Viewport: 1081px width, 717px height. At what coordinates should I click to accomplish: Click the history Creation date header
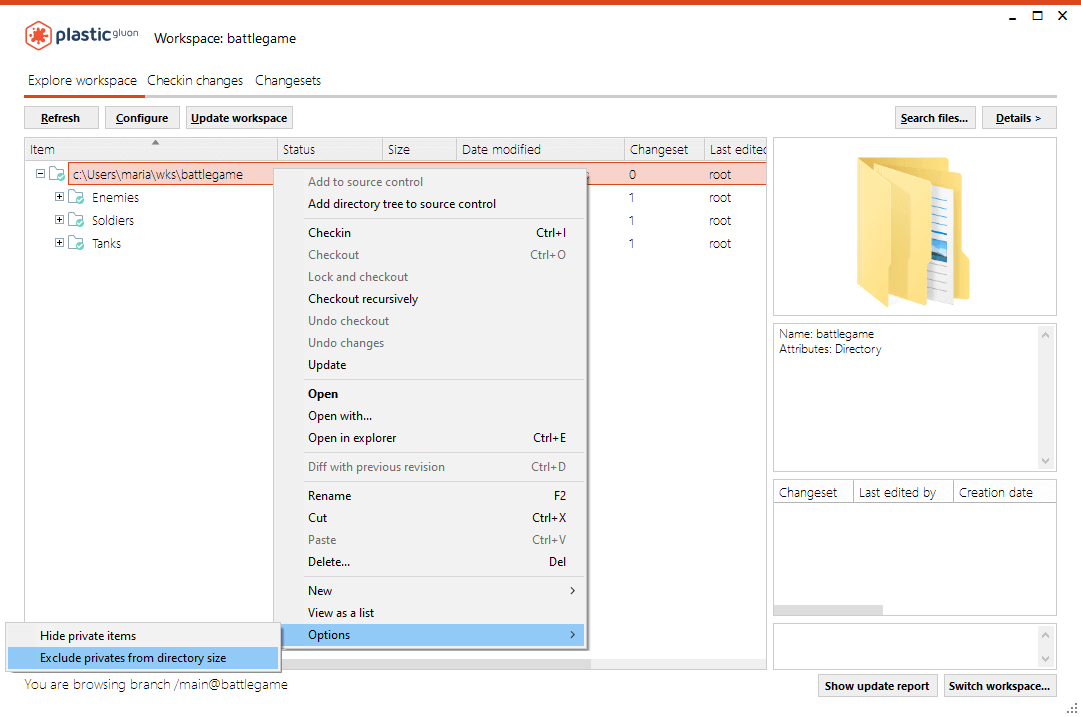click(1004, 492)
